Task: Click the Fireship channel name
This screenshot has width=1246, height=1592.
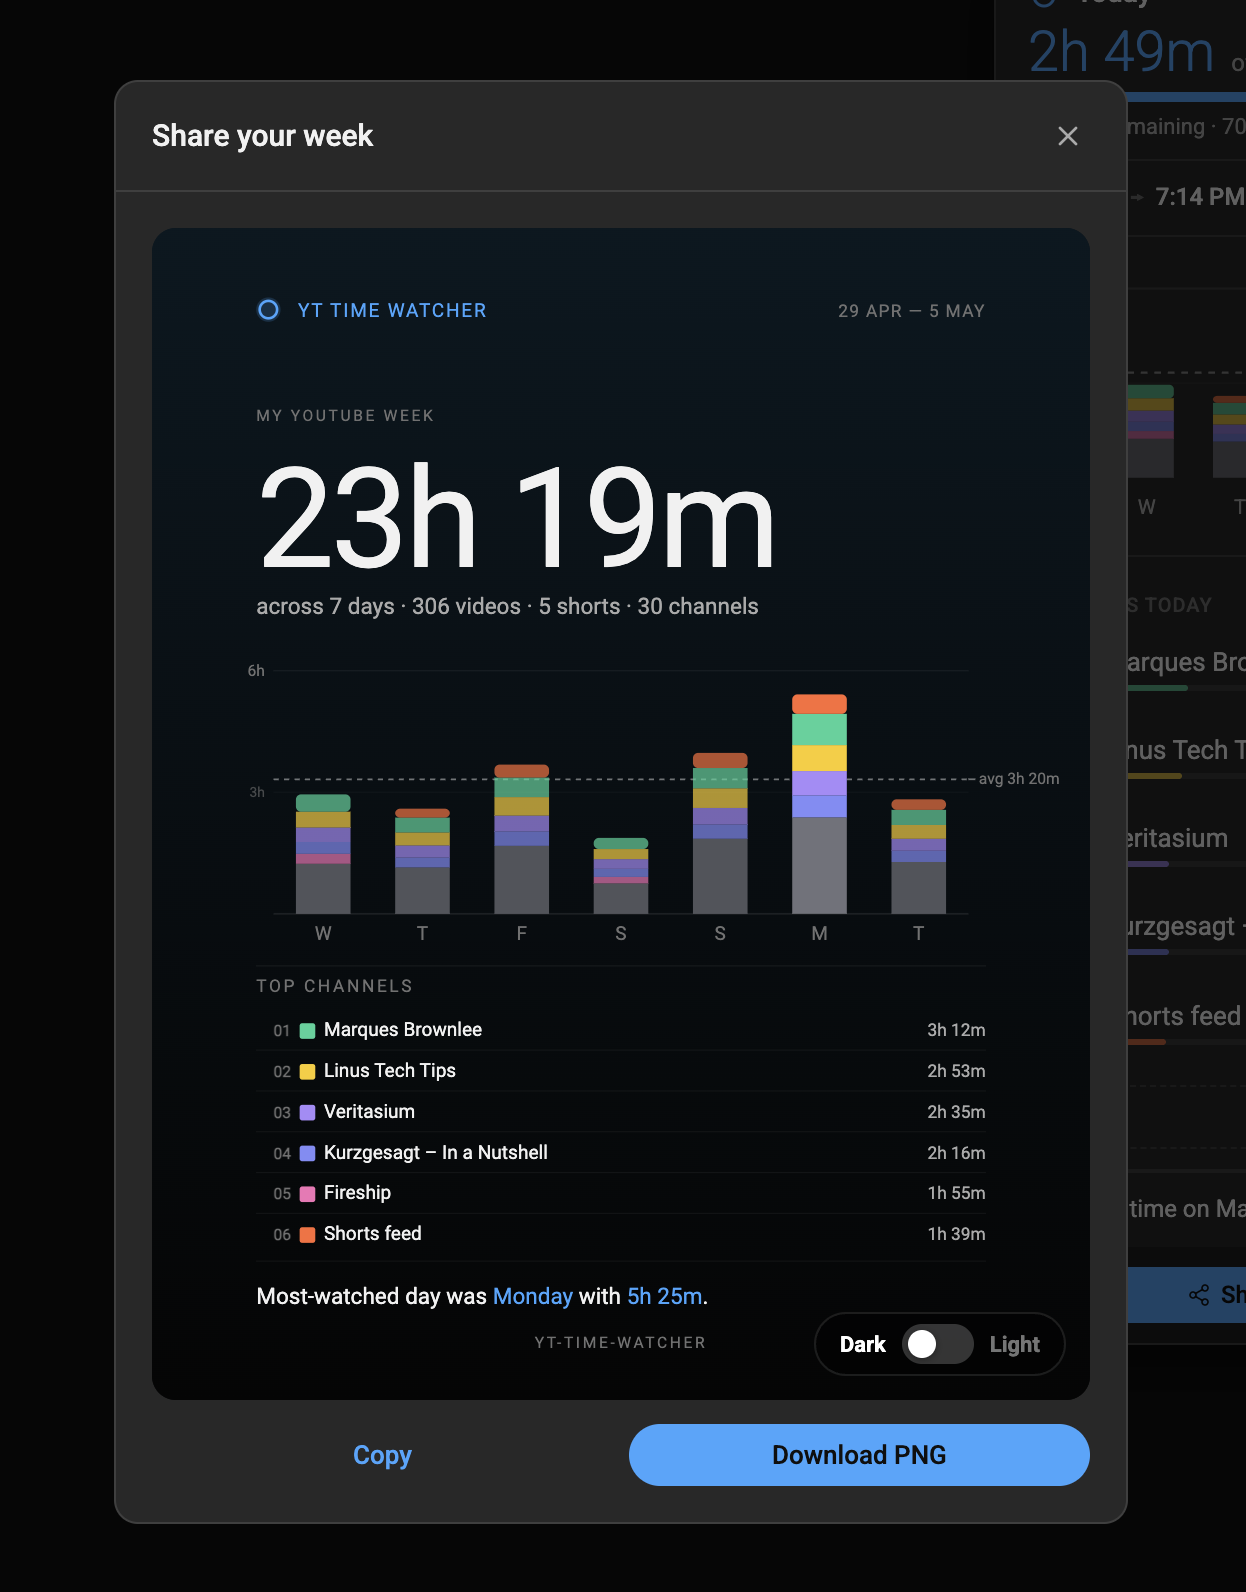Action: click(357, 1193)
